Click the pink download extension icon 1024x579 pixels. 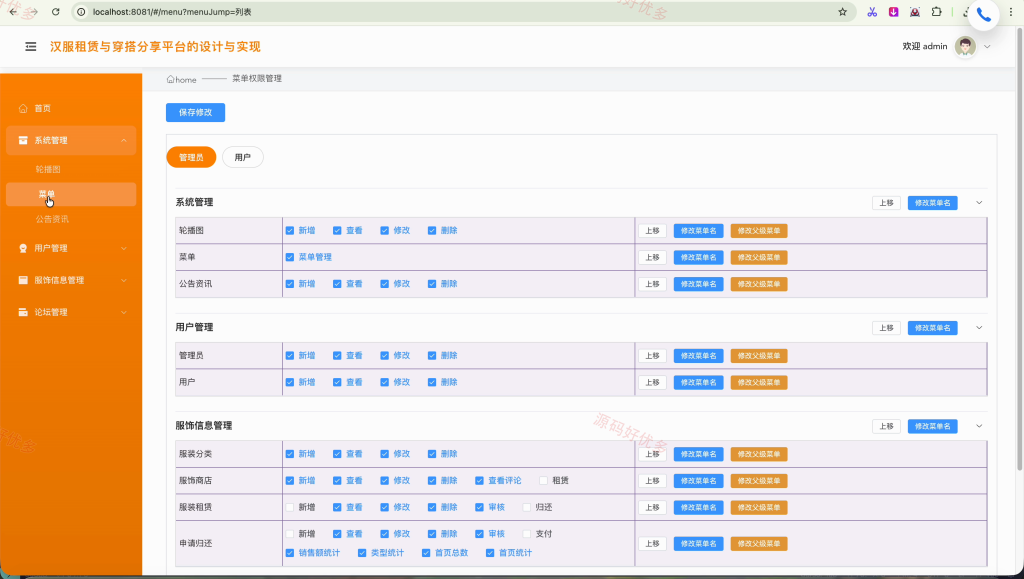point(893,12)
